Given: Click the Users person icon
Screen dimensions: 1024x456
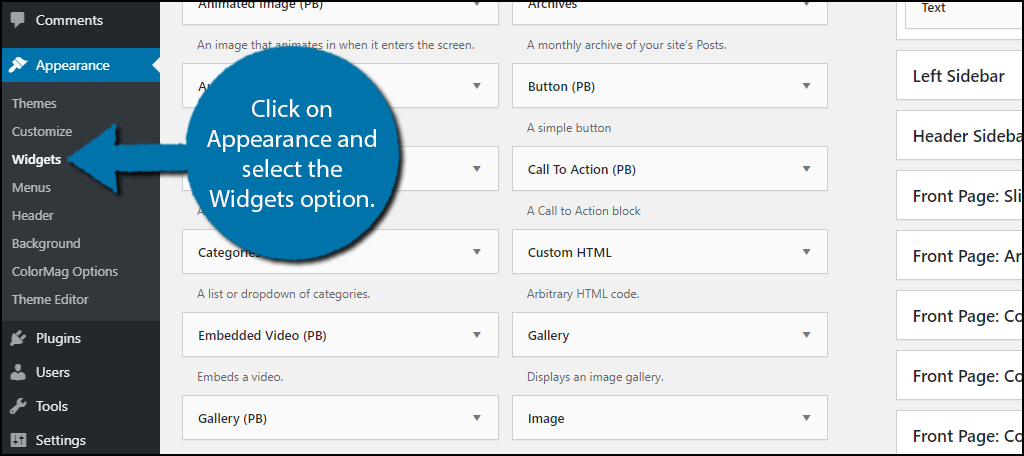Looking at the screenshot, I should pyautogui.click(x=18, y=372).
